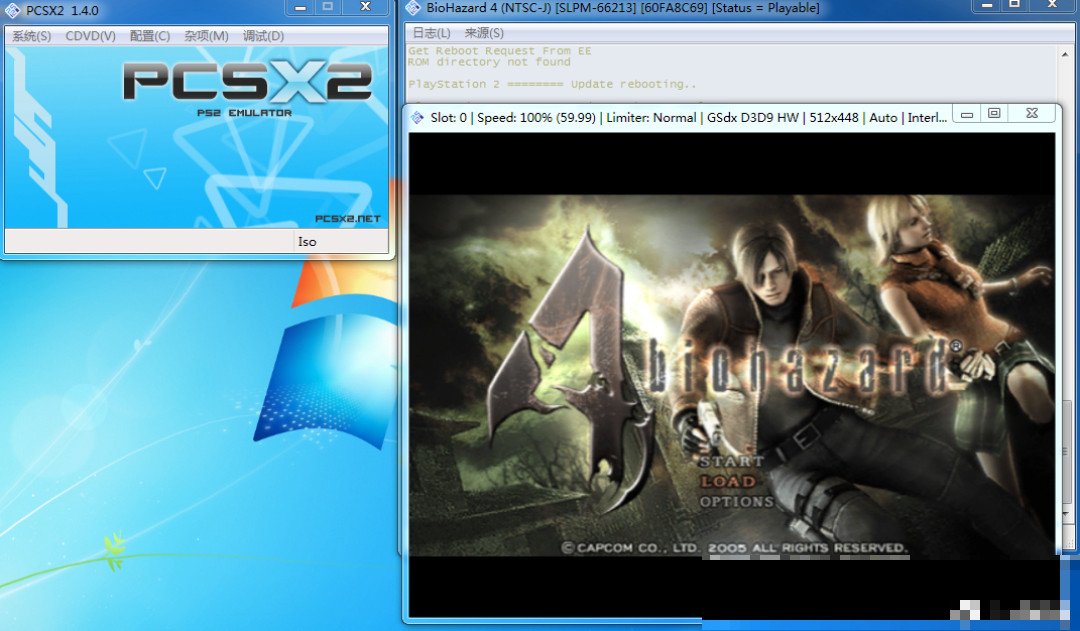Click the PCSX2.NET link in banner
This screenshot has height=631, width=1080.
click(347, 218)
